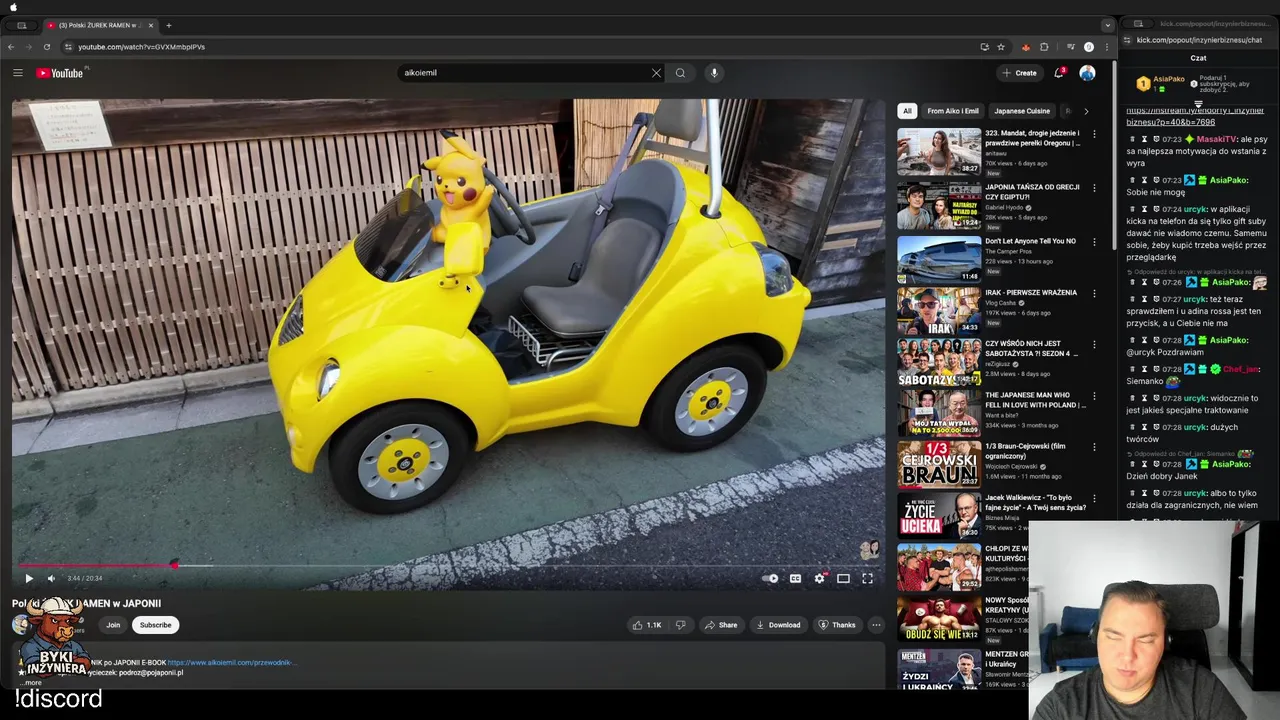The image size is (1280, 720).
Task: Open the Apple menu
Action: coord(13,7)
